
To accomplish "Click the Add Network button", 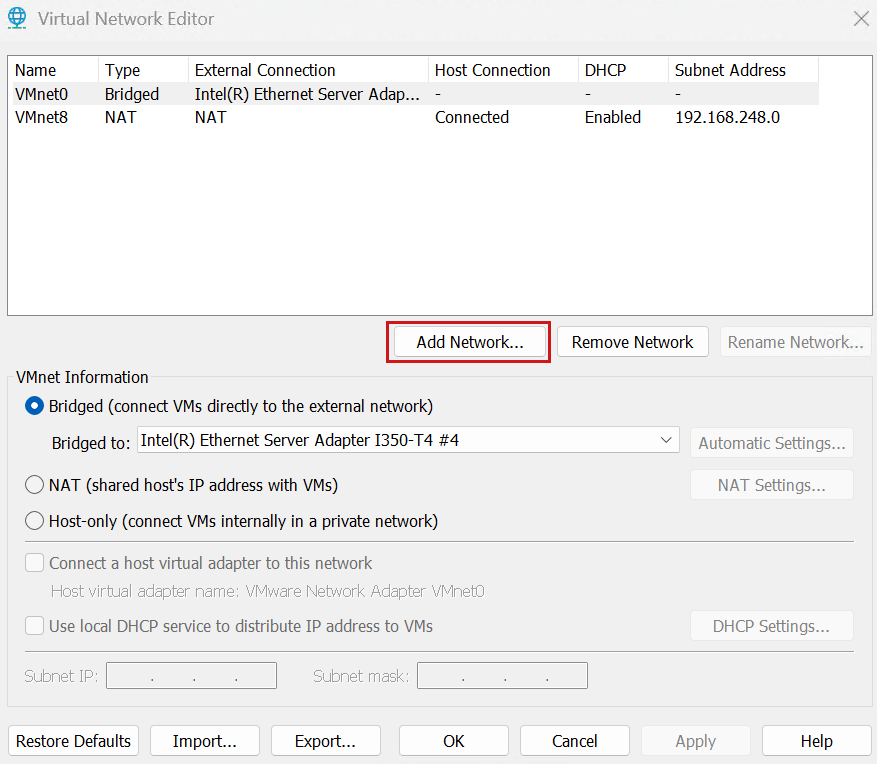I will tap(468, 341).
